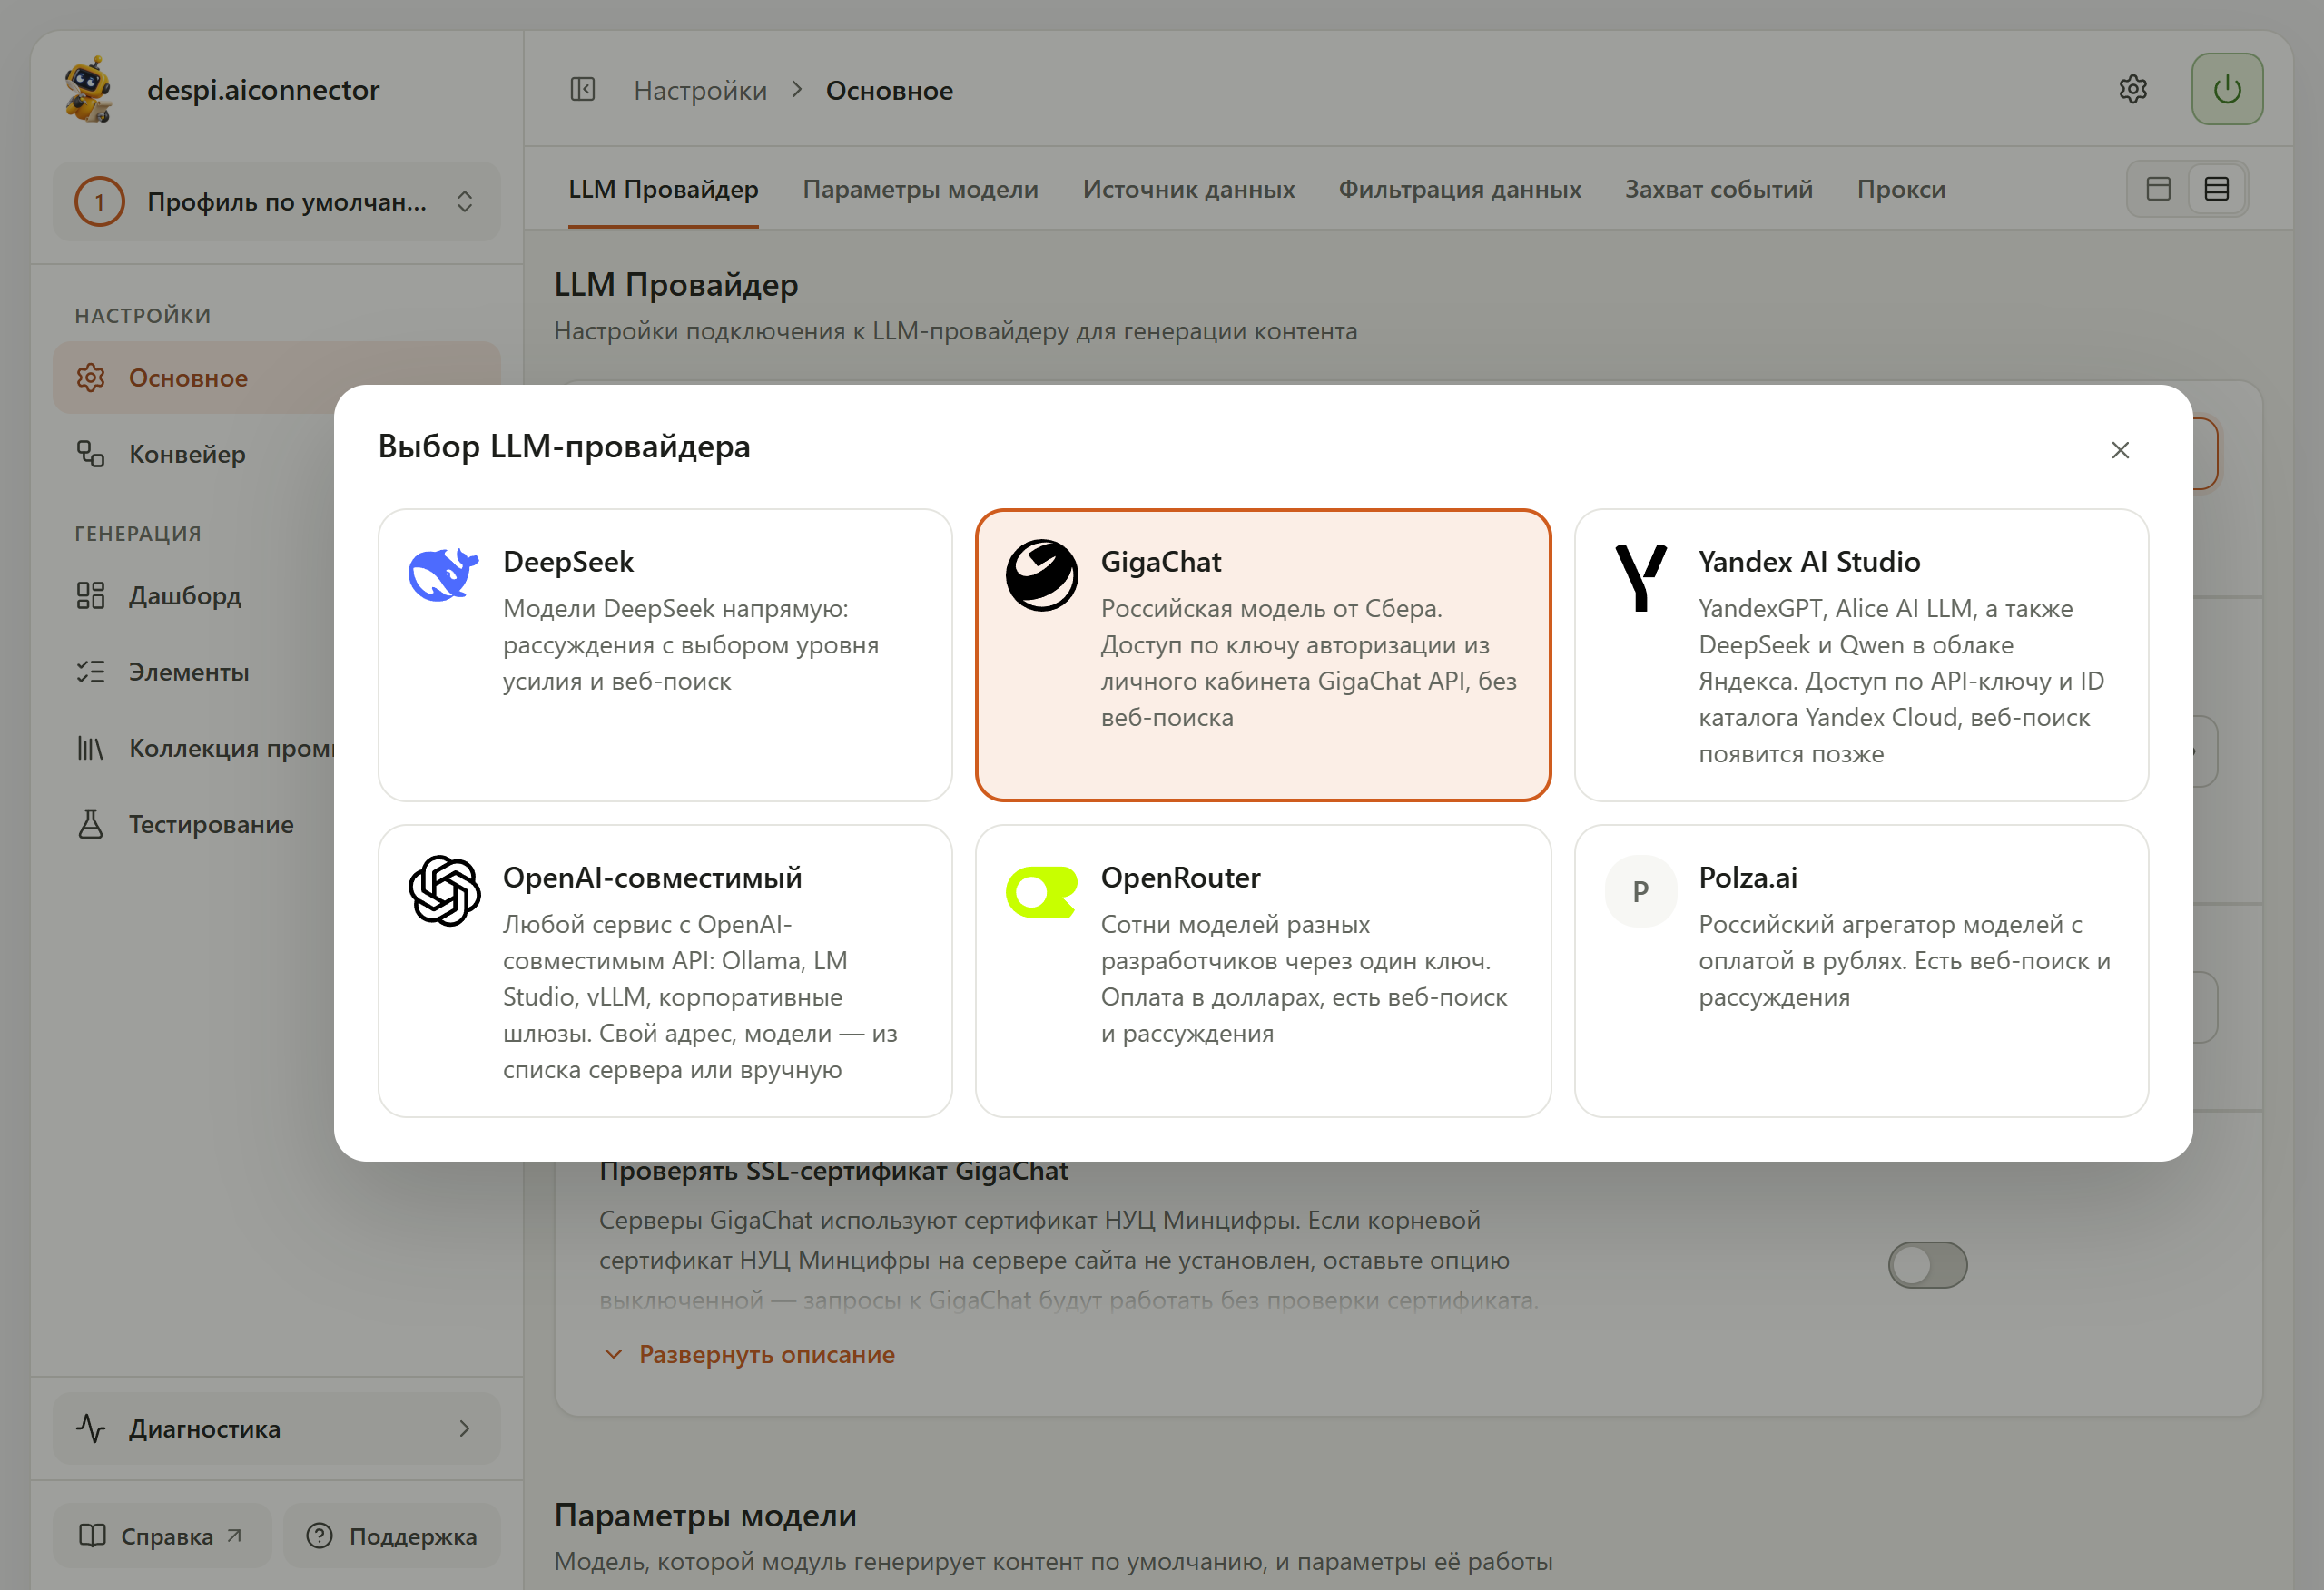The height and width of the screenshot is (1590, 2324).
Task: Open the Фильтрация данных tab
Action: pyautogui.click(x=1460, y=189)
